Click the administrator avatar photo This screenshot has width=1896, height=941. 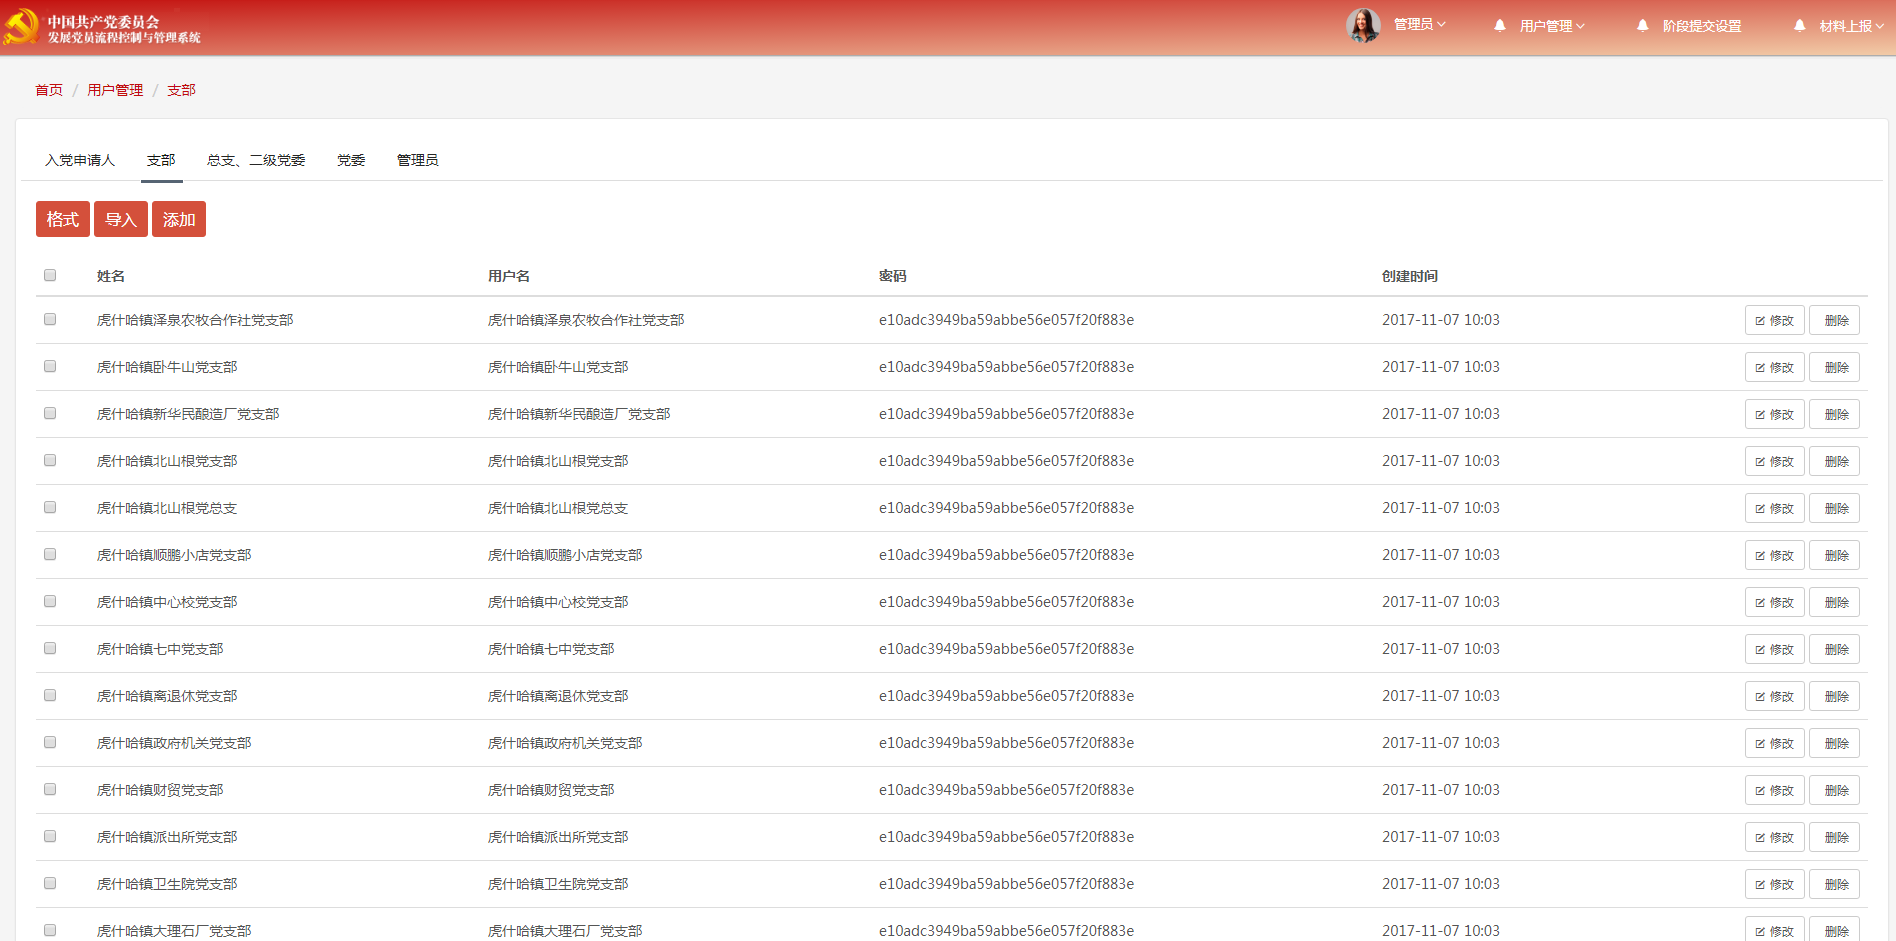pos(1363,25)
